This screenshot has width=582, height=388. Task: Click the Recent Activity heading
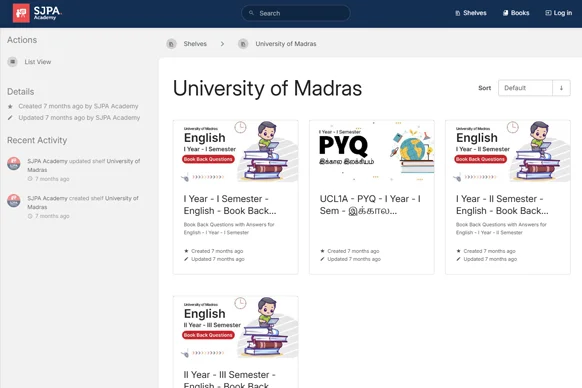click(37, 140)
